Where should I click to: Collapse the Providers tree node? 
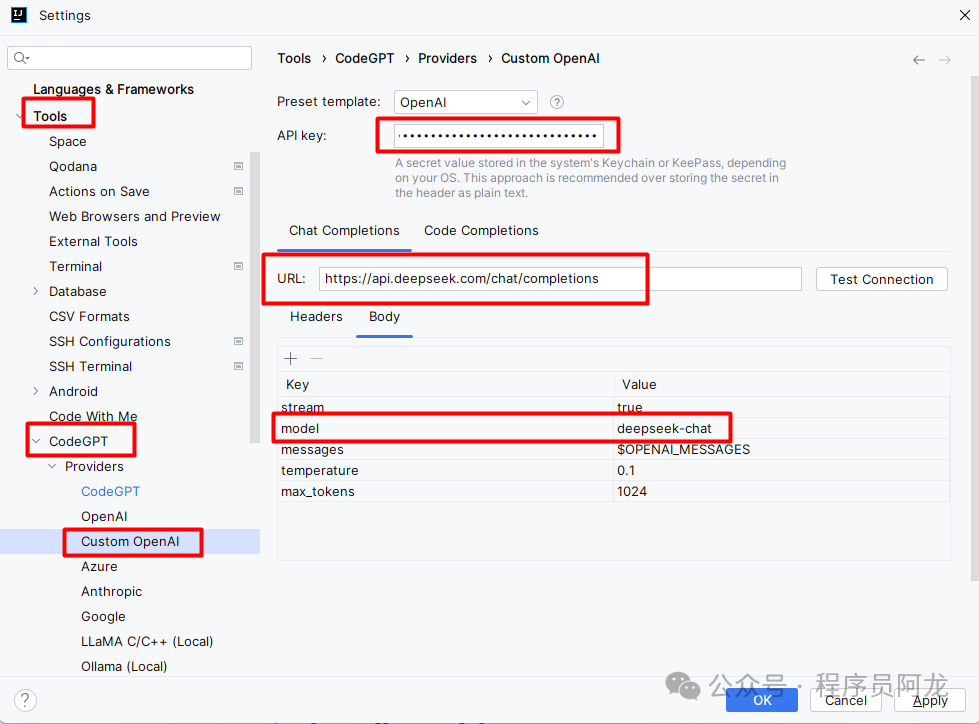(x=52, y=466)
